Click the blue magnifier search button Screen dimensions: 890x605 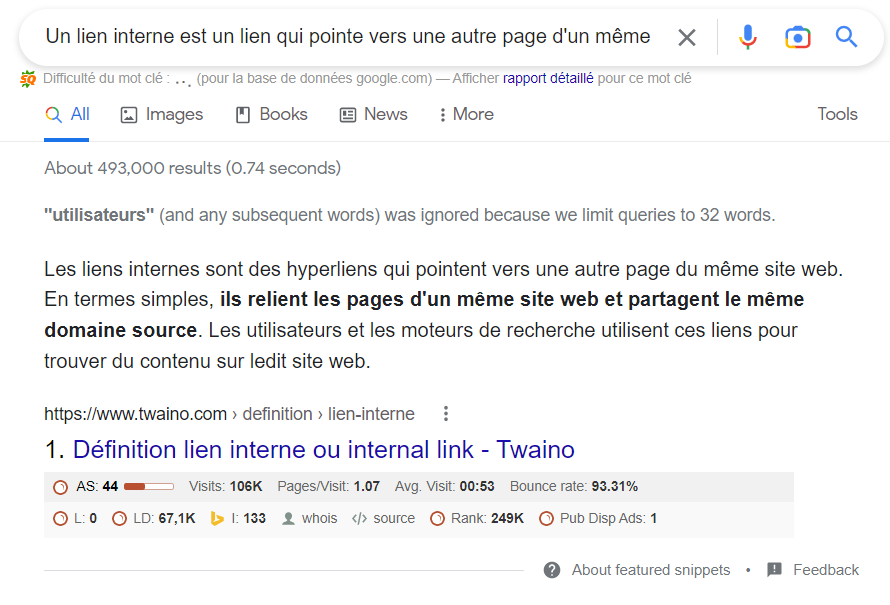pyautogui.click(x=846, y=38)
